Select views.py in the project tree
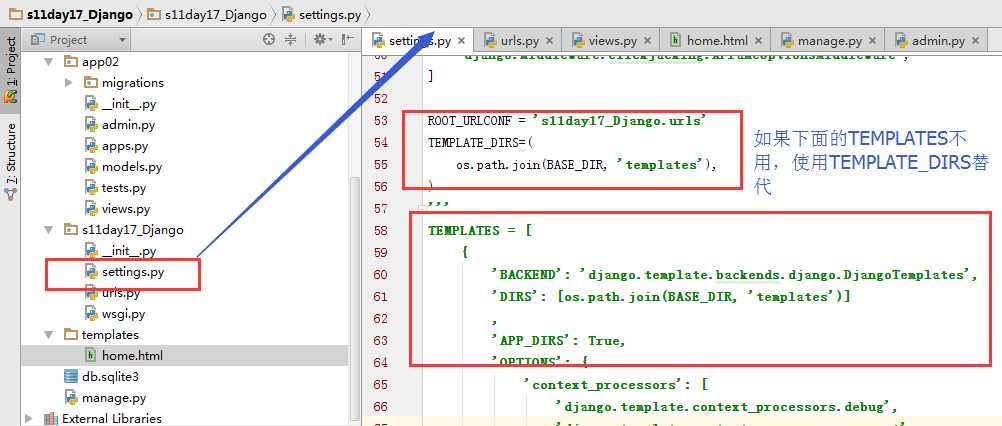This screenshot has width=1002, height=426. [118, 208]
